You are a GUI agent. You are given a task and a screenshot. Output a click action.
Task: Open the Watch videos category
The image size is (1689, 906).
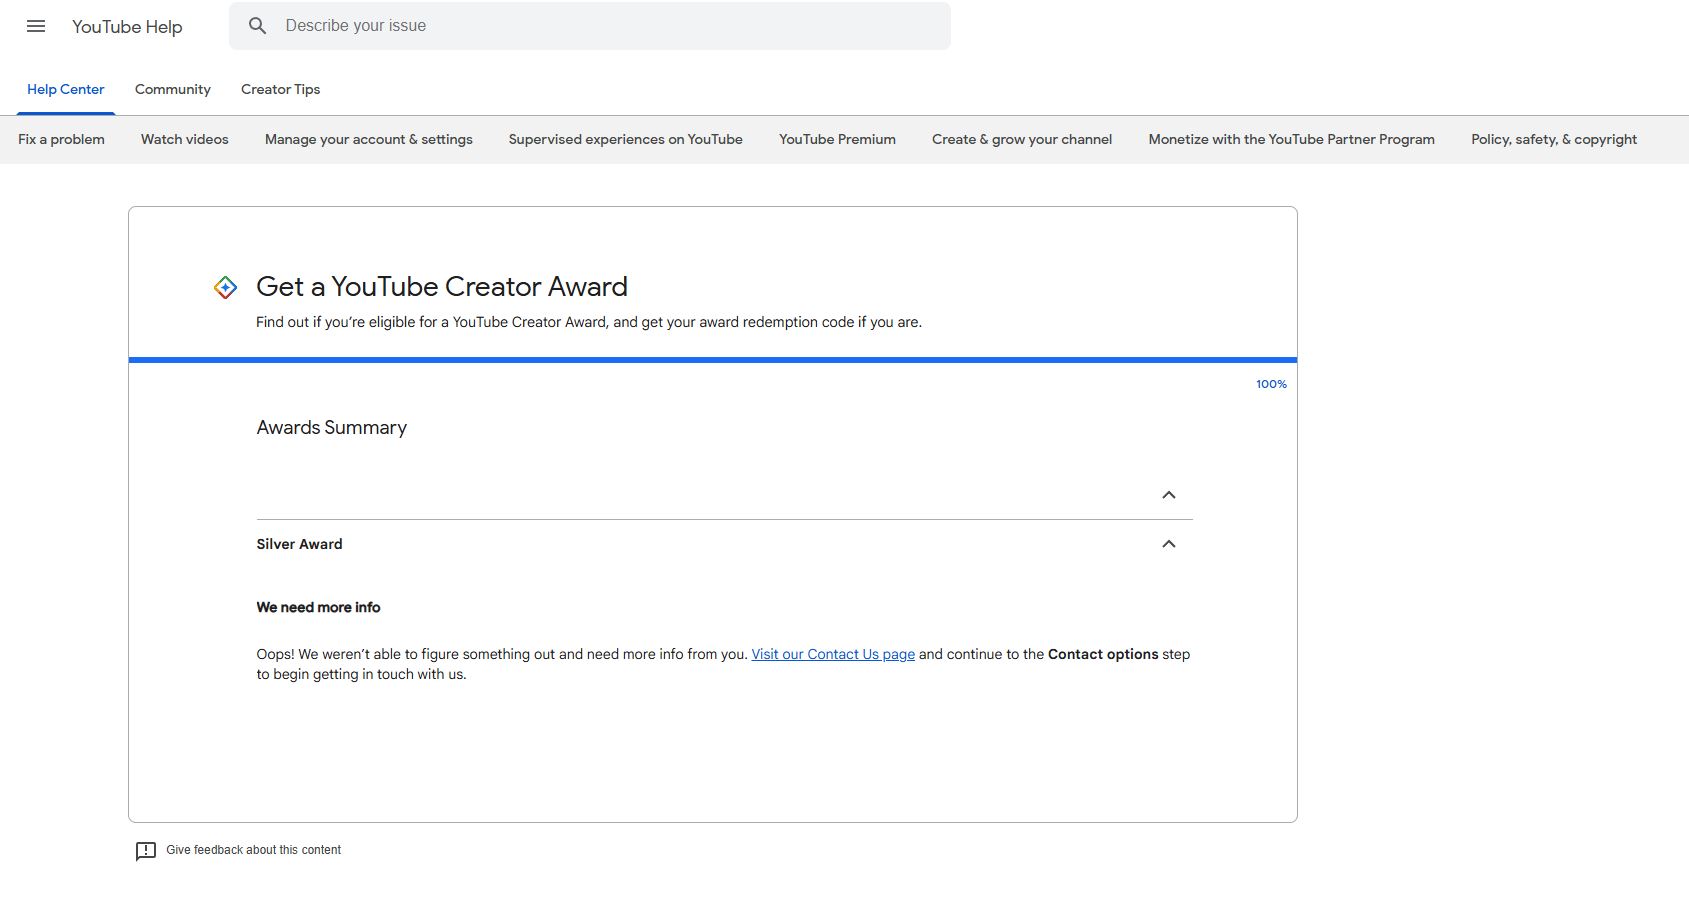184,139
